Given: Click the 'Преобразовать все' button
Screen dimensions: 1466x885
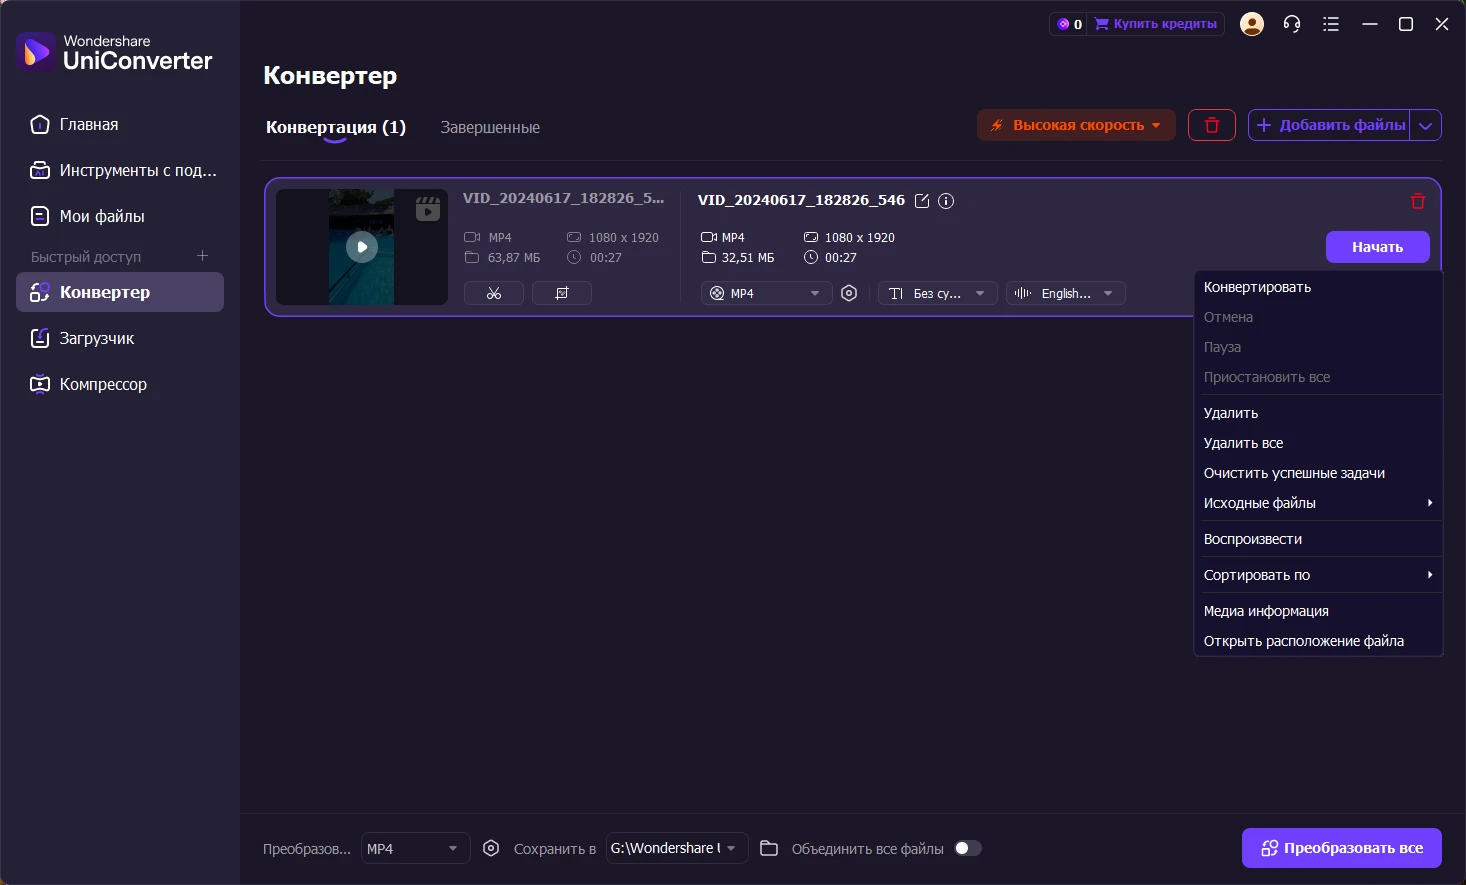Looking at the screenshot, I should click(1341, 848).
